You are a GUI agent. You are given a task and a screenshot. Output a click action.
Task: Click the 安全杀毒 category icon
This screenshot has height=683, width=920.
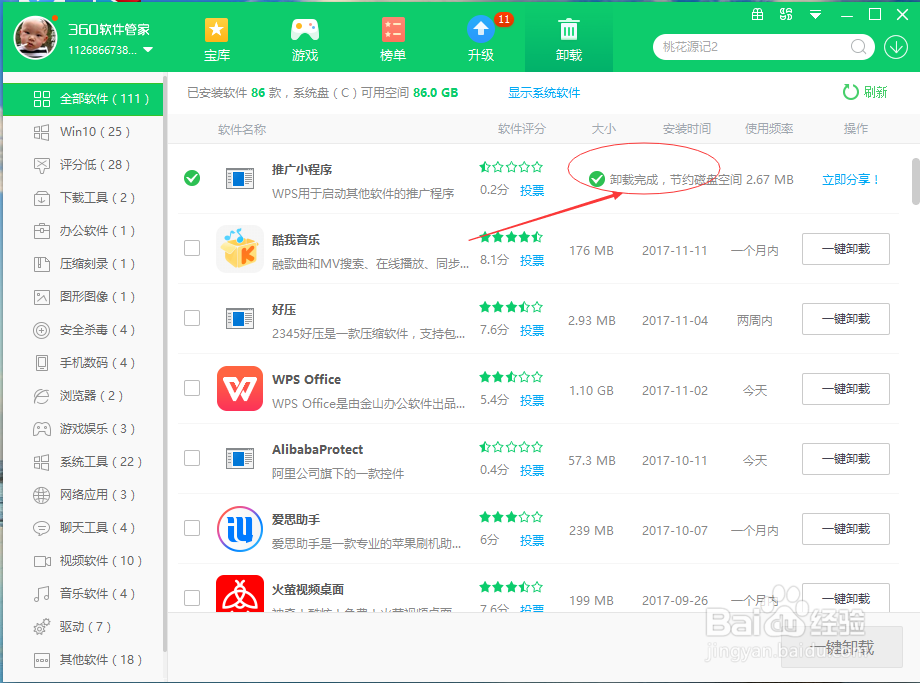42,330
